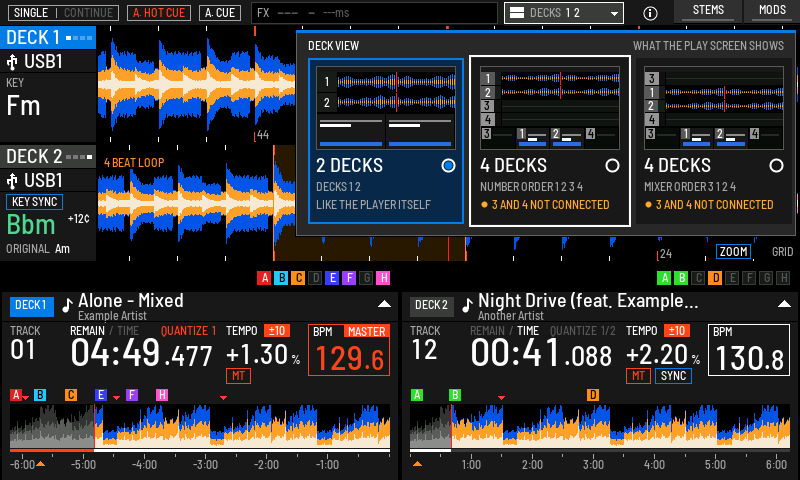Select 4 Decks number order thumbnail
The width and height of the screenshot is (800, 480).
pos(550,108)
